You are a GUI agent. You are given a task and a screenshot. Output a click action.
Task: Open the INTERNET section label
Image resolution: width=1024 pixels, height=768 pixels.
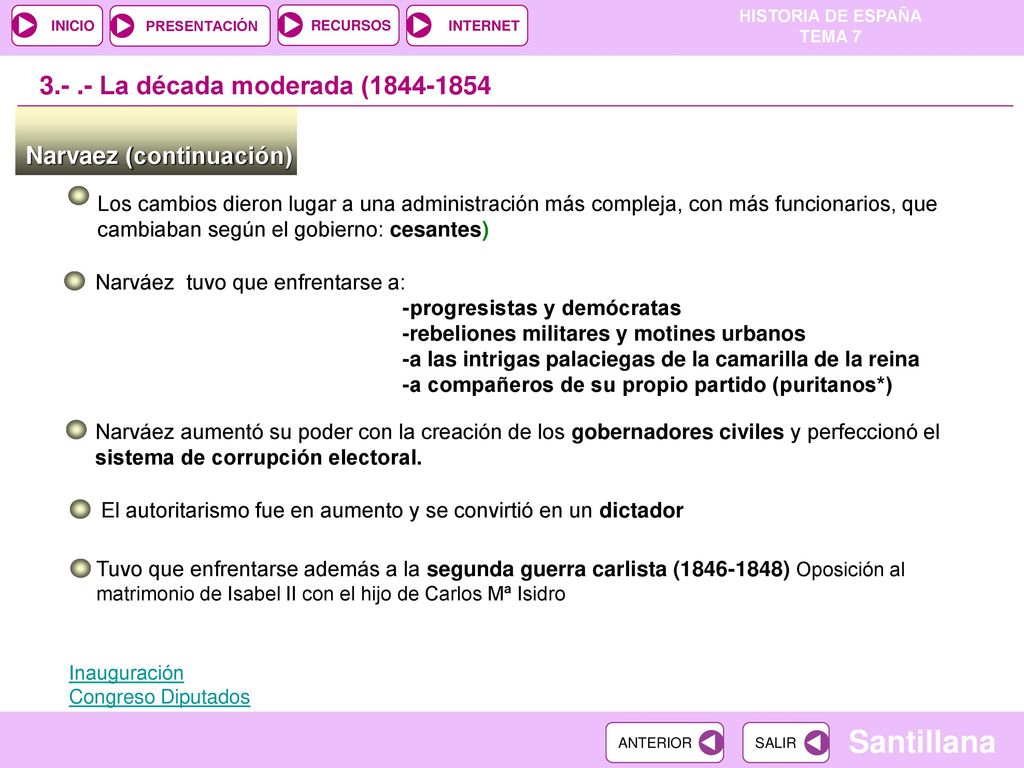(483, 26)
